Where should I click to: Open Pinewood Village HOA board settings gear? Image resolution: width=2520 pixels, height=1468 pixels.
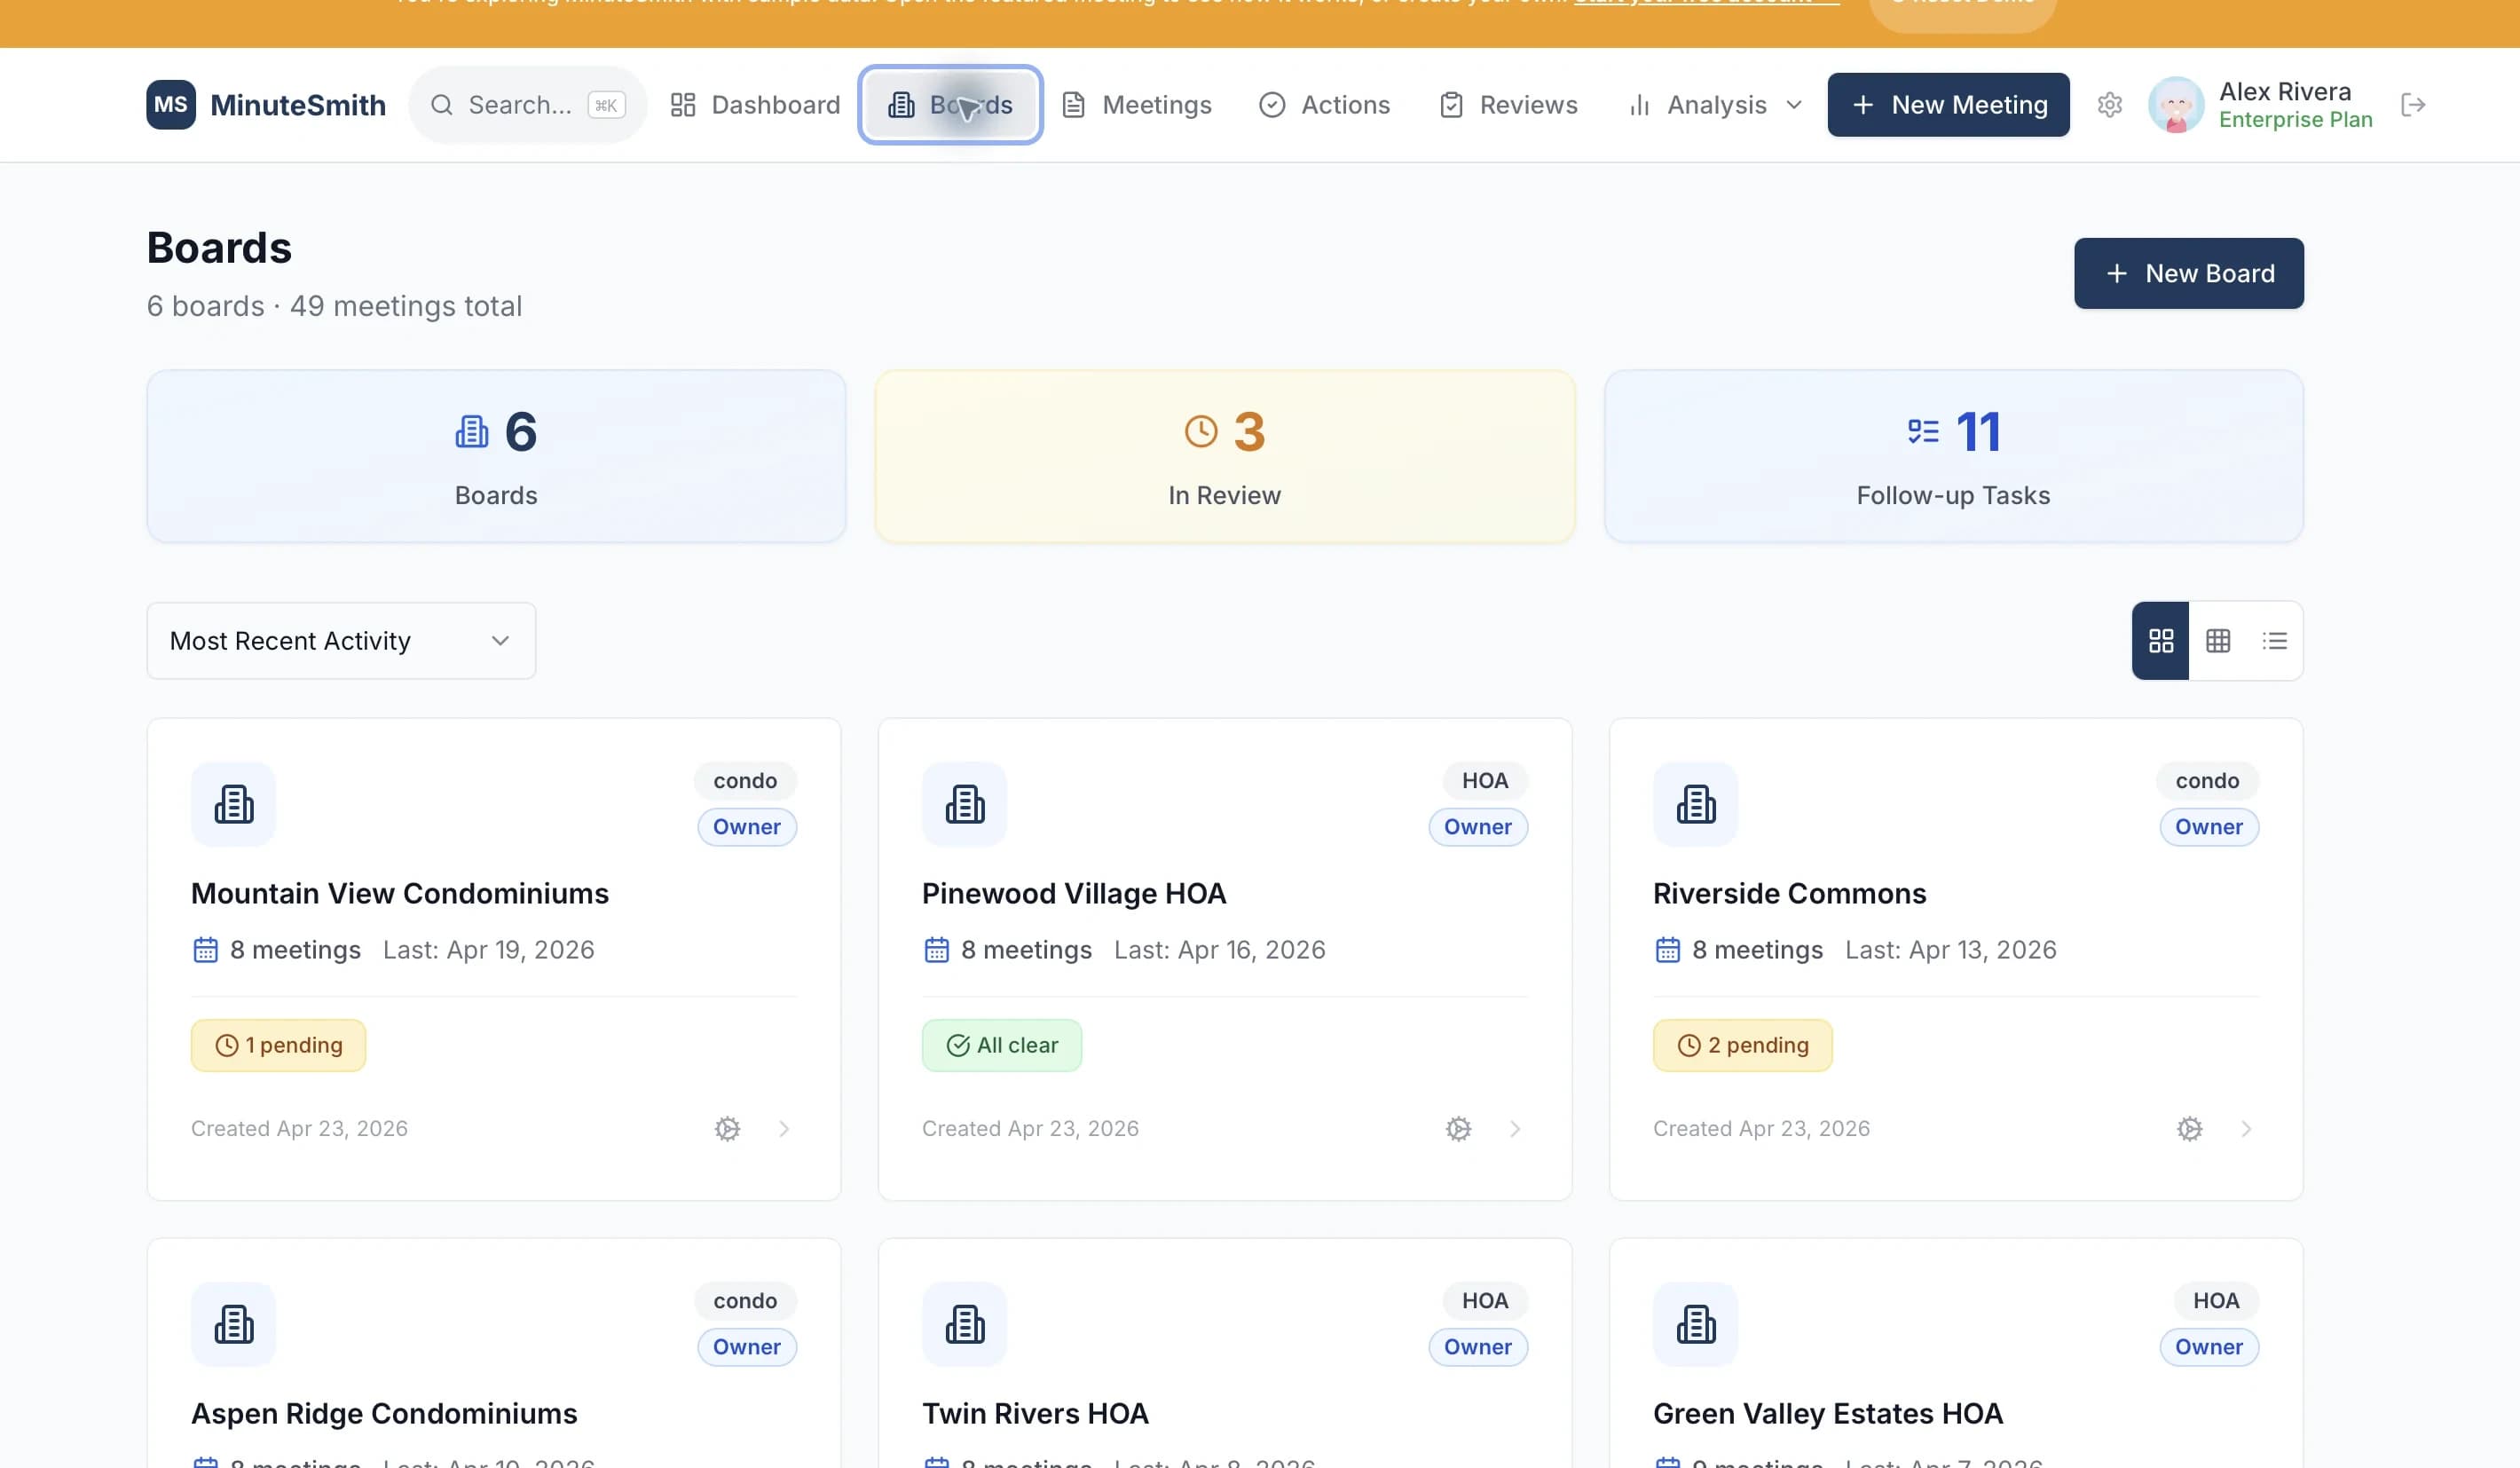coord(1458,1129)
